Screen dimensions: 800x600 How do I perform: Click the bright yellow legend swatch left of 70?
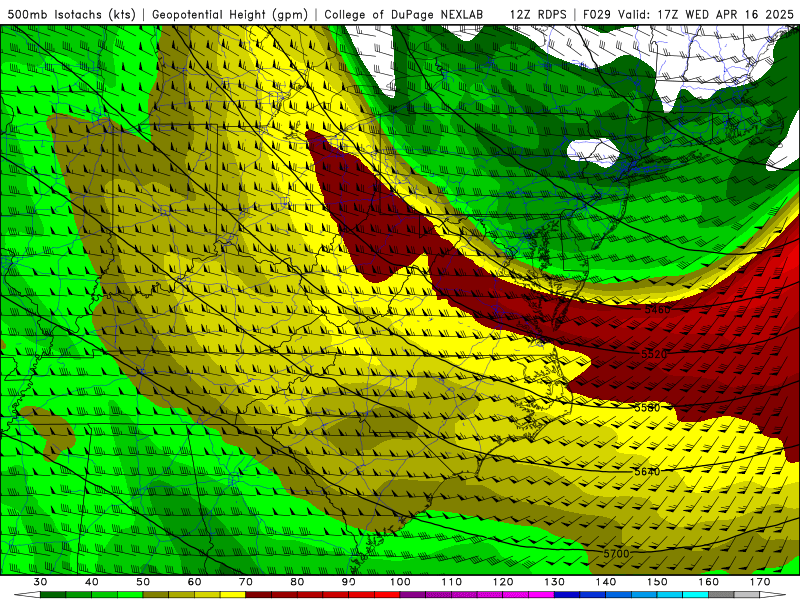click(x=233, y=595)
